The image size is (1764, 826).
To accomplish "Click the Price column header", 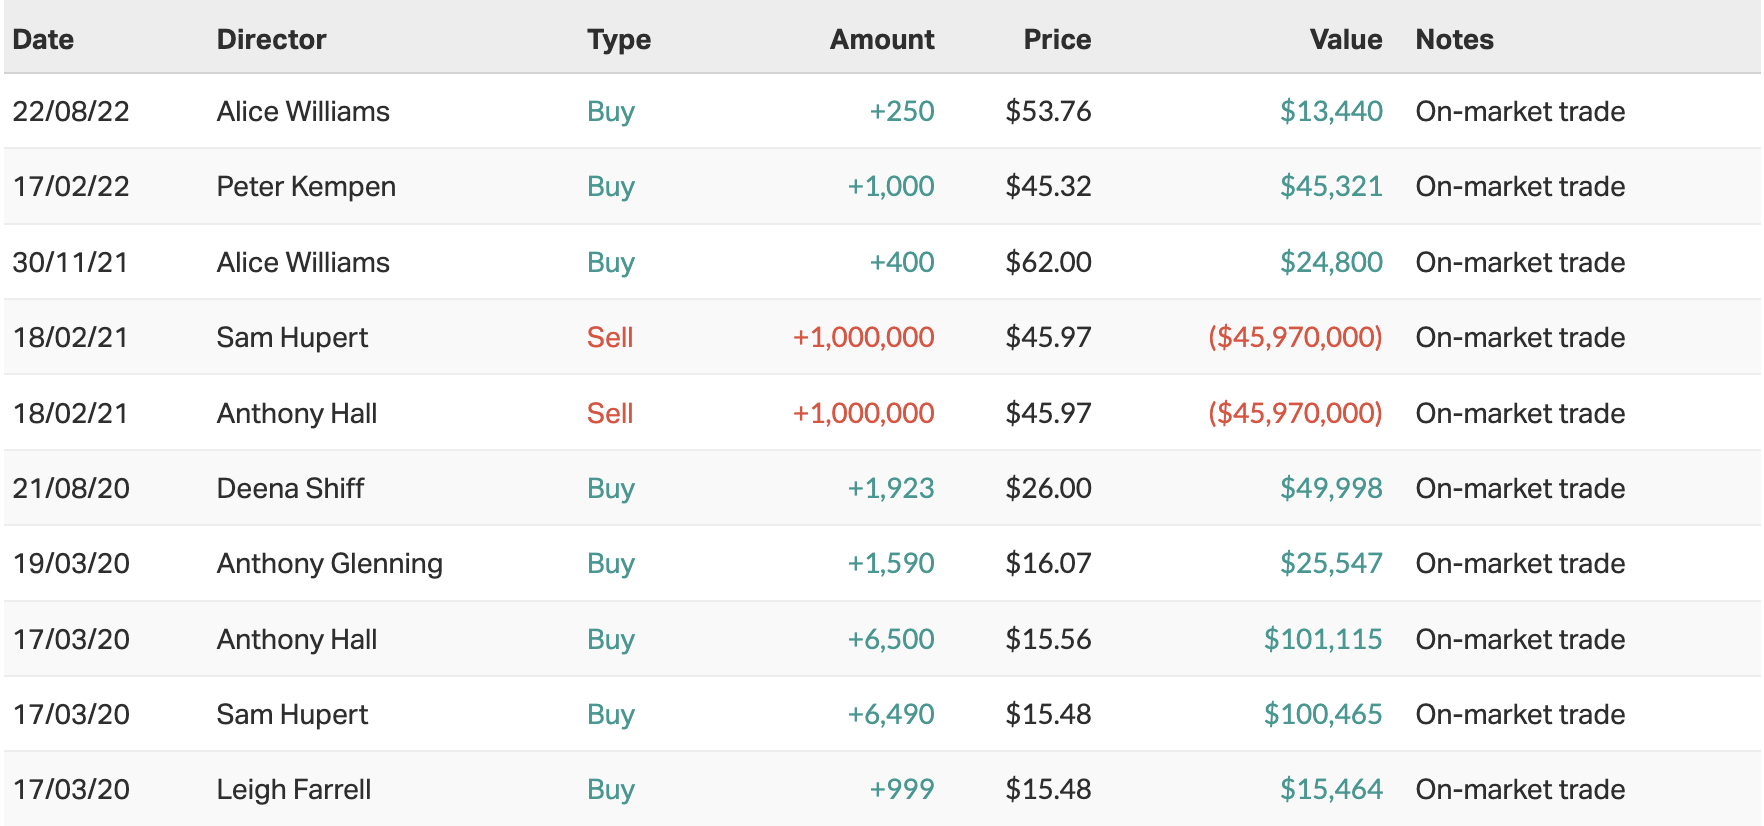I will point(1056,39).
